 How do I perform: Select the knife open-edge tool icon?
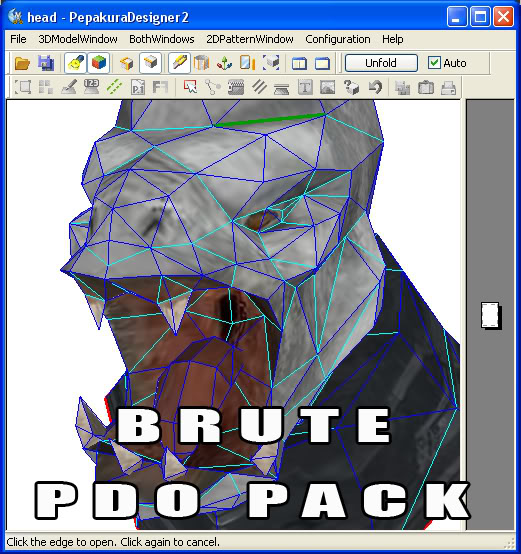[x=179, y=63]
